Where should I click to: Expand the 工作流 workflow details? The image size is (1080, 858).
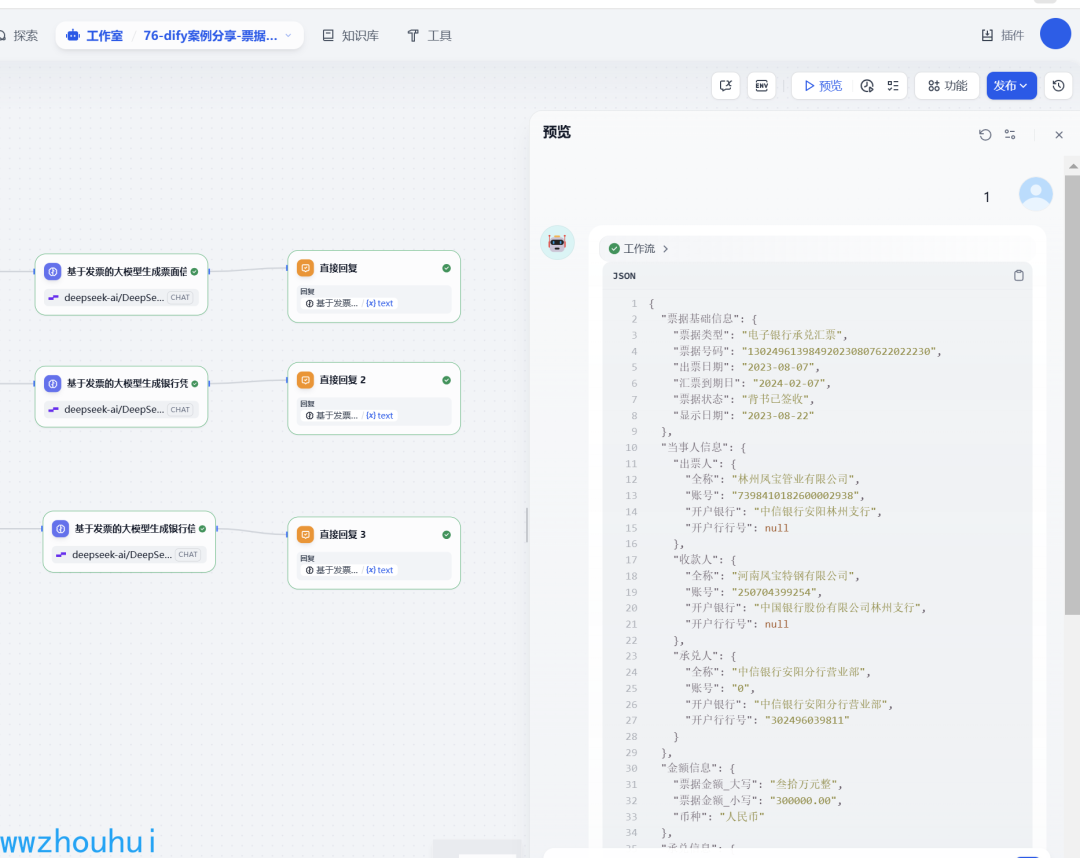point(638,249)
